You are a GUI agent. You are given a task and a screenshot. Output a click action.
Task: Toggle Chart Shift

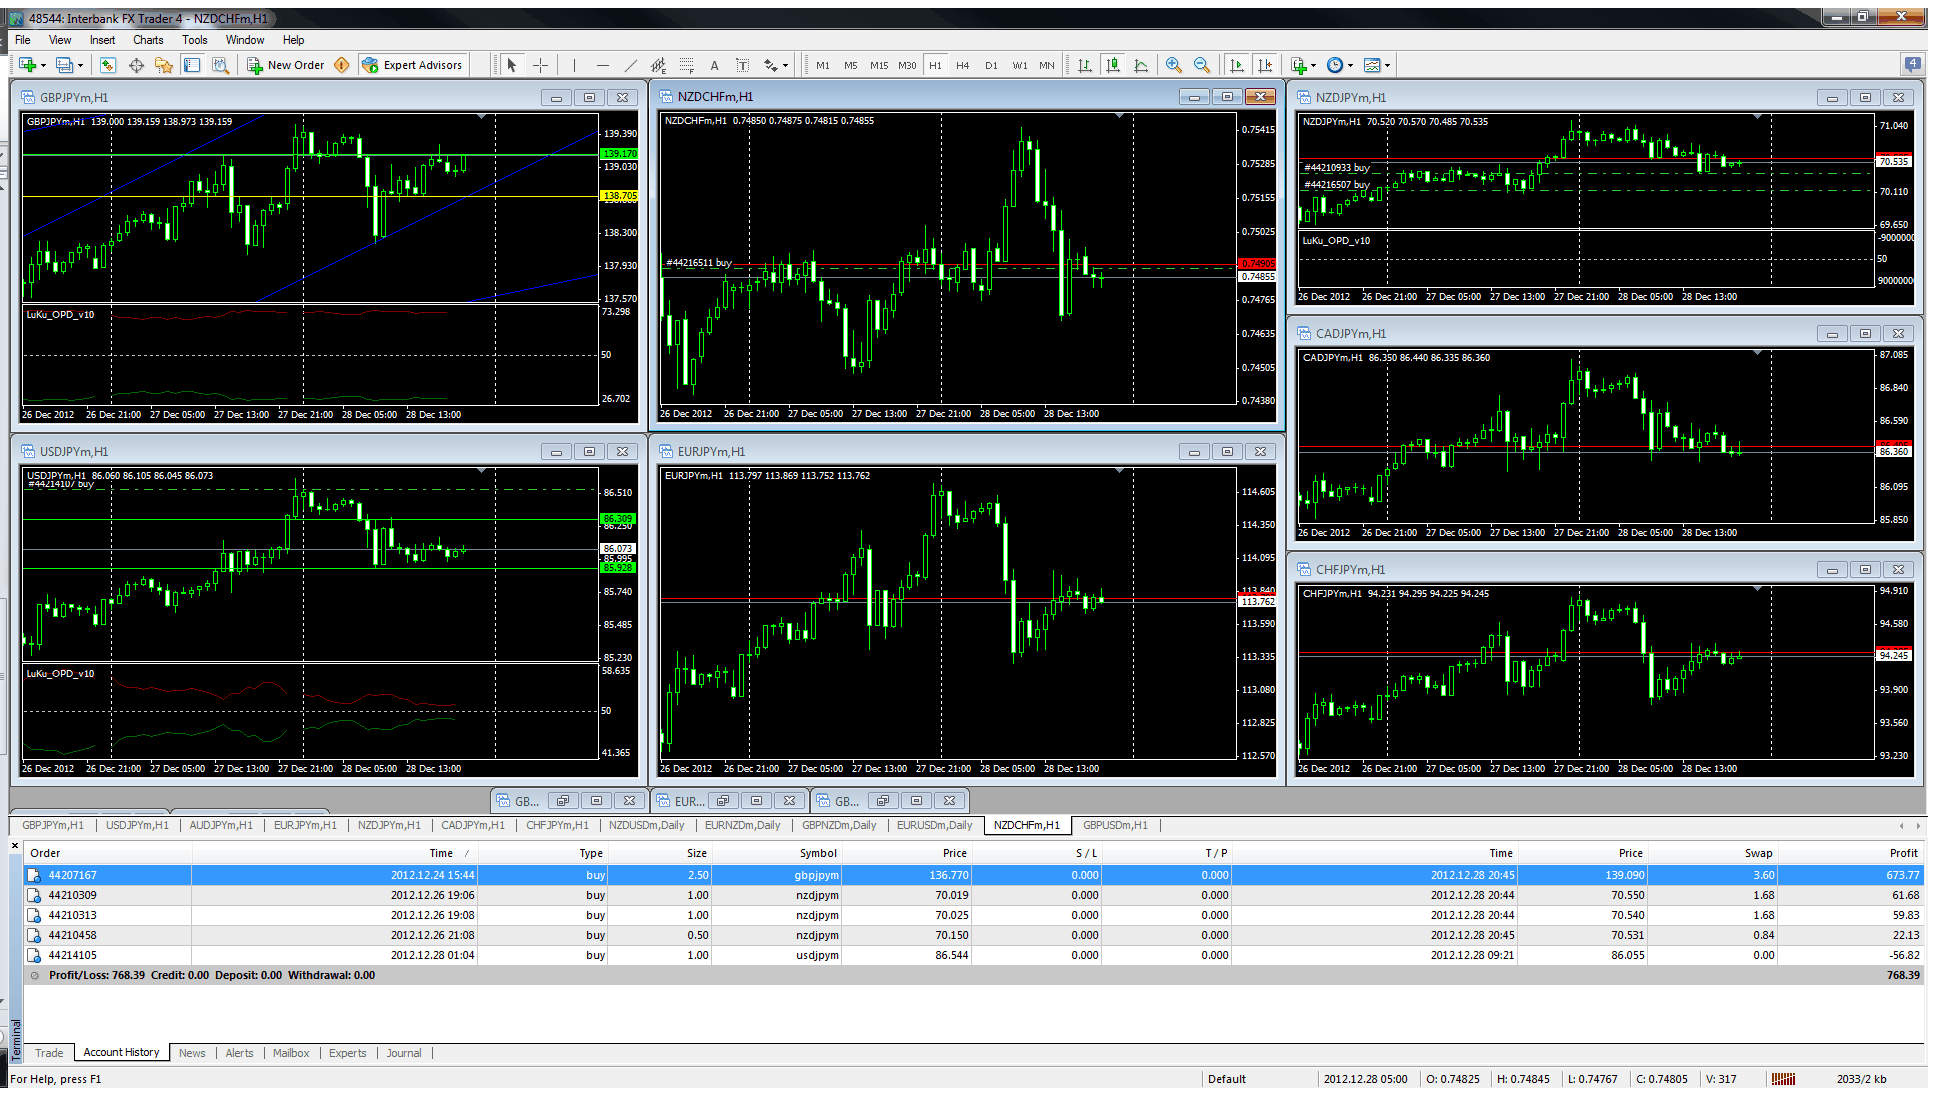click(1265, 65)
